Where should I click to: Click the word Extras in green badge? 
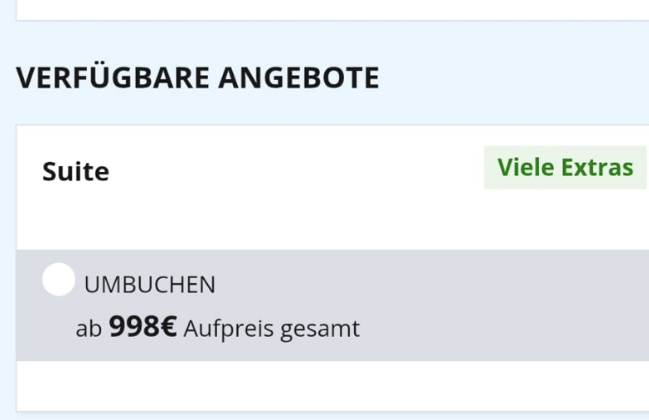(x=597, y=167)
